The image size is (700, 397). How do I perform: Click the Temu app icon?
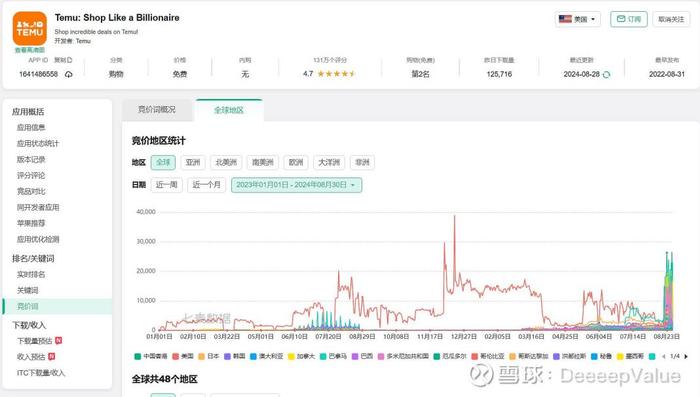(x=29, y=28)
